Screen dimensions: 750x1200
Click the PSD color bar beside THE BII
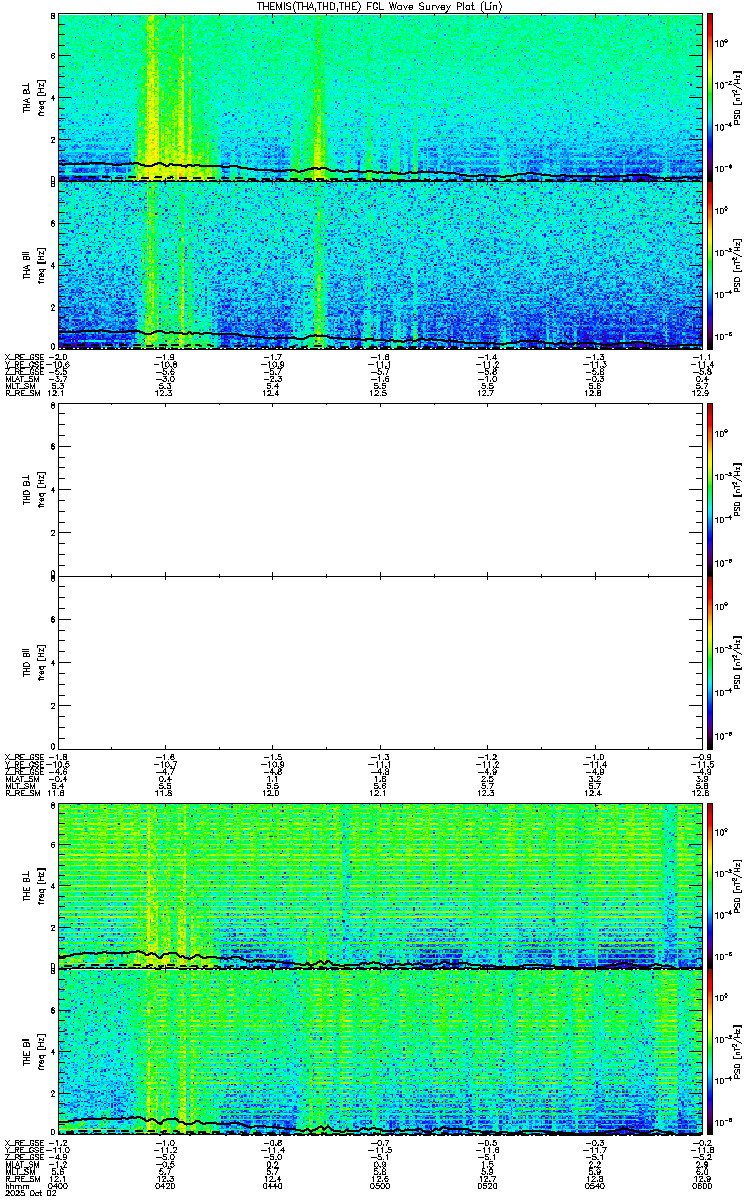[x=711, y=1051]
